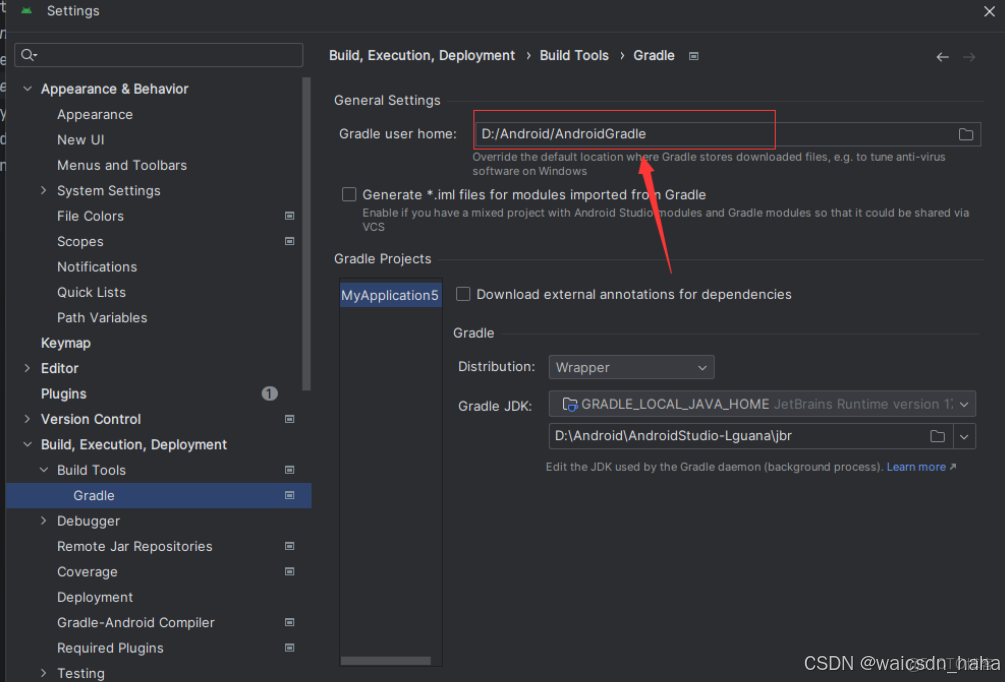
Task: Click the project-scope icon next to File Colors
Action: 289,216
